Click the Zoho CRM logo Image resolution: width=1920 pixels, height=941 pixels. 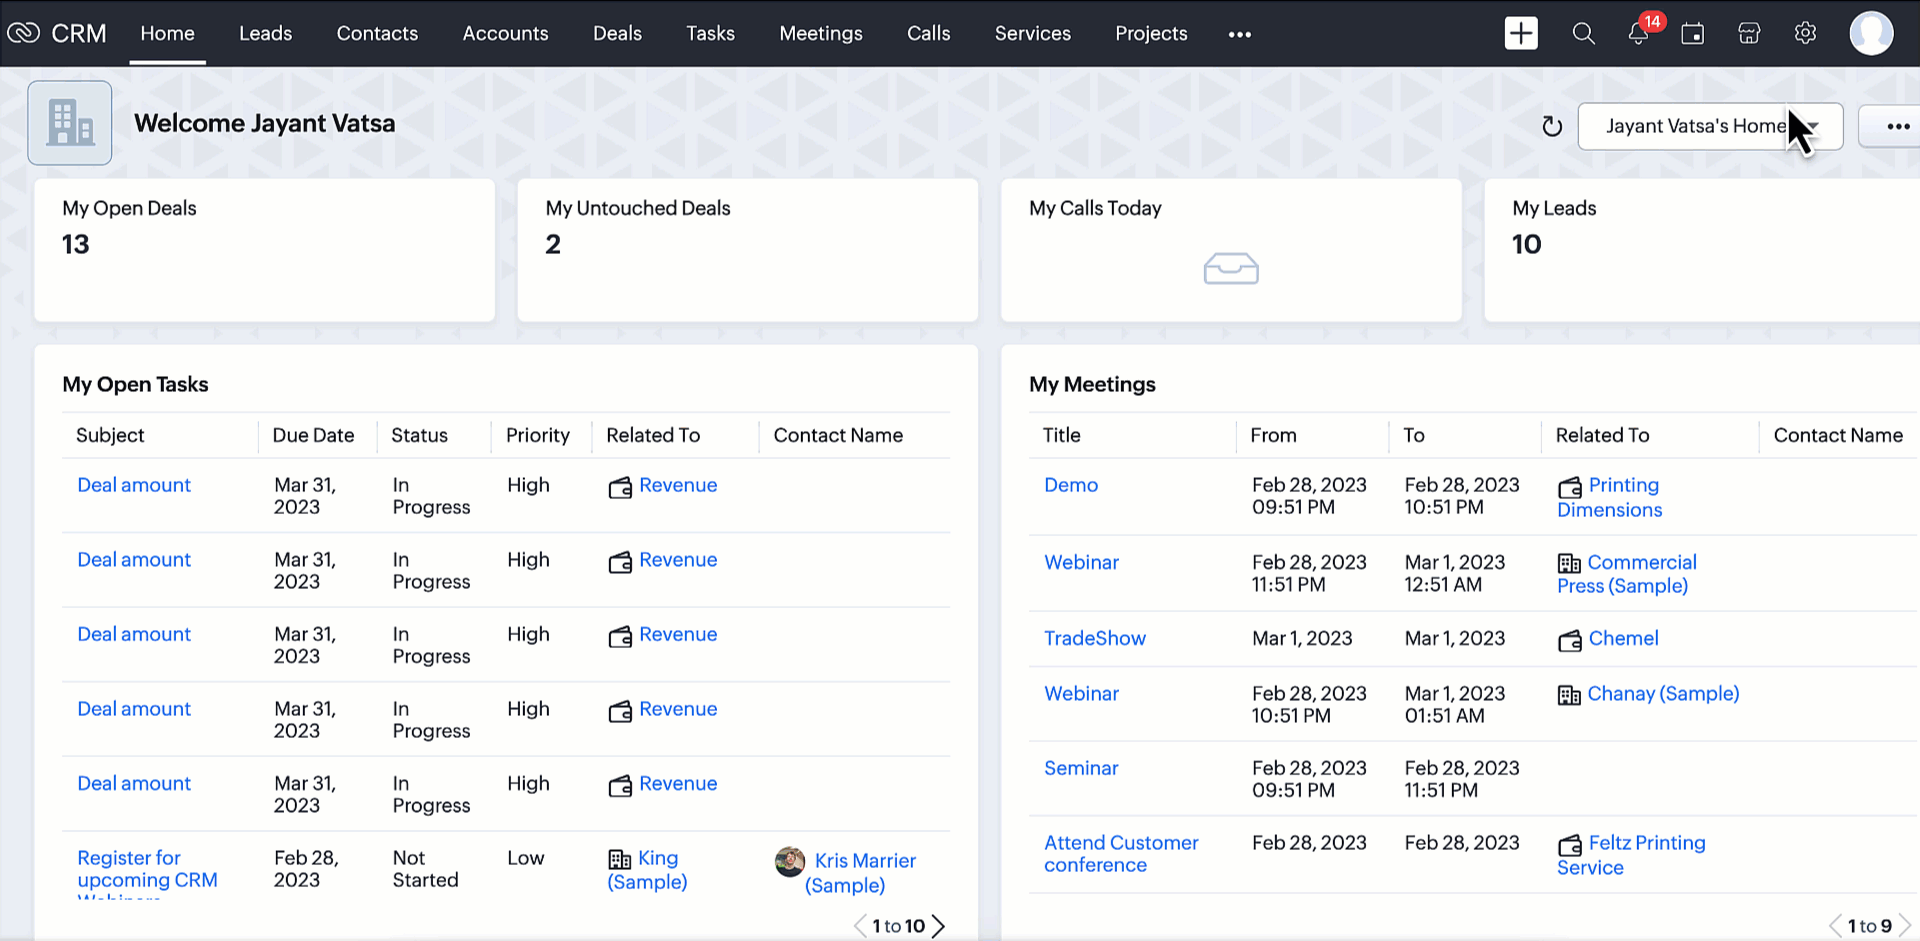point(57,33)
